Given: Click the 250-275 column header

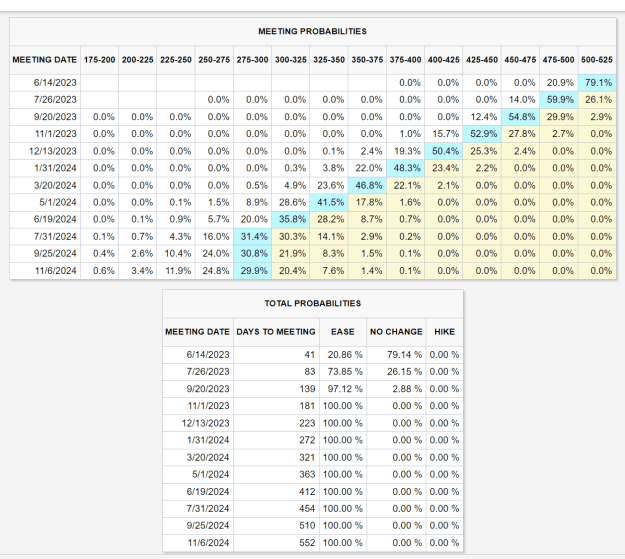Looking at the screenshot, I should (x=214, y=60).
